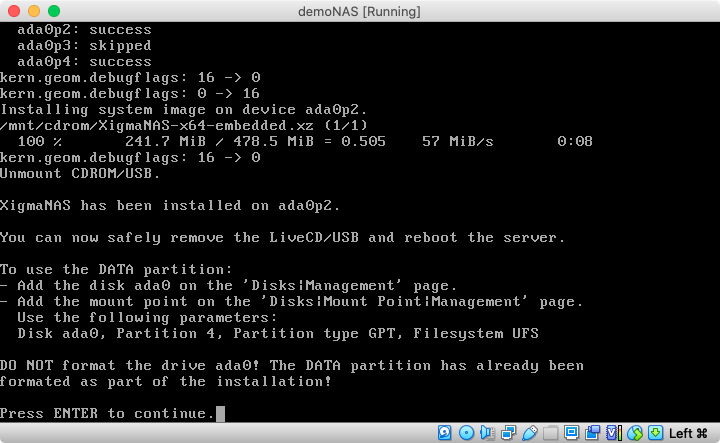
Task: Click the network adapters status icon
Action: point(508,433)
